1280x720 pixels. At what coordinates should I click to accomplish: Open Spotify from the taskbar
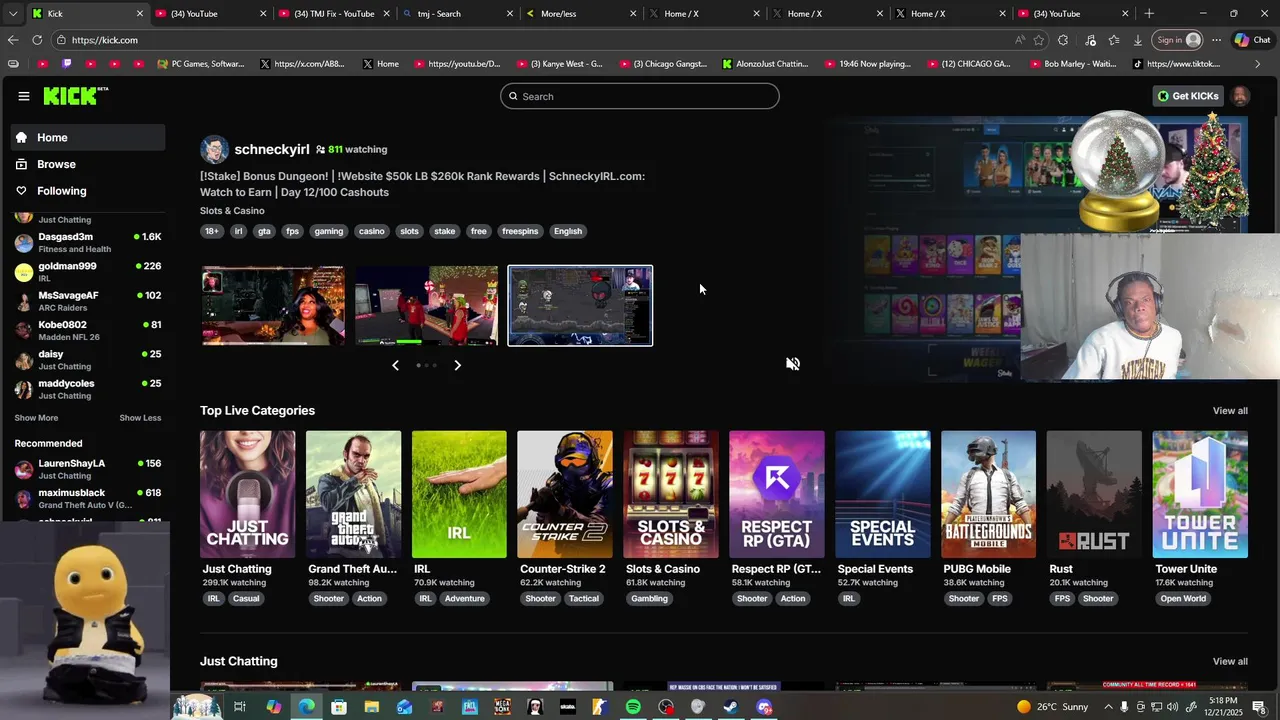coord(633,707)
